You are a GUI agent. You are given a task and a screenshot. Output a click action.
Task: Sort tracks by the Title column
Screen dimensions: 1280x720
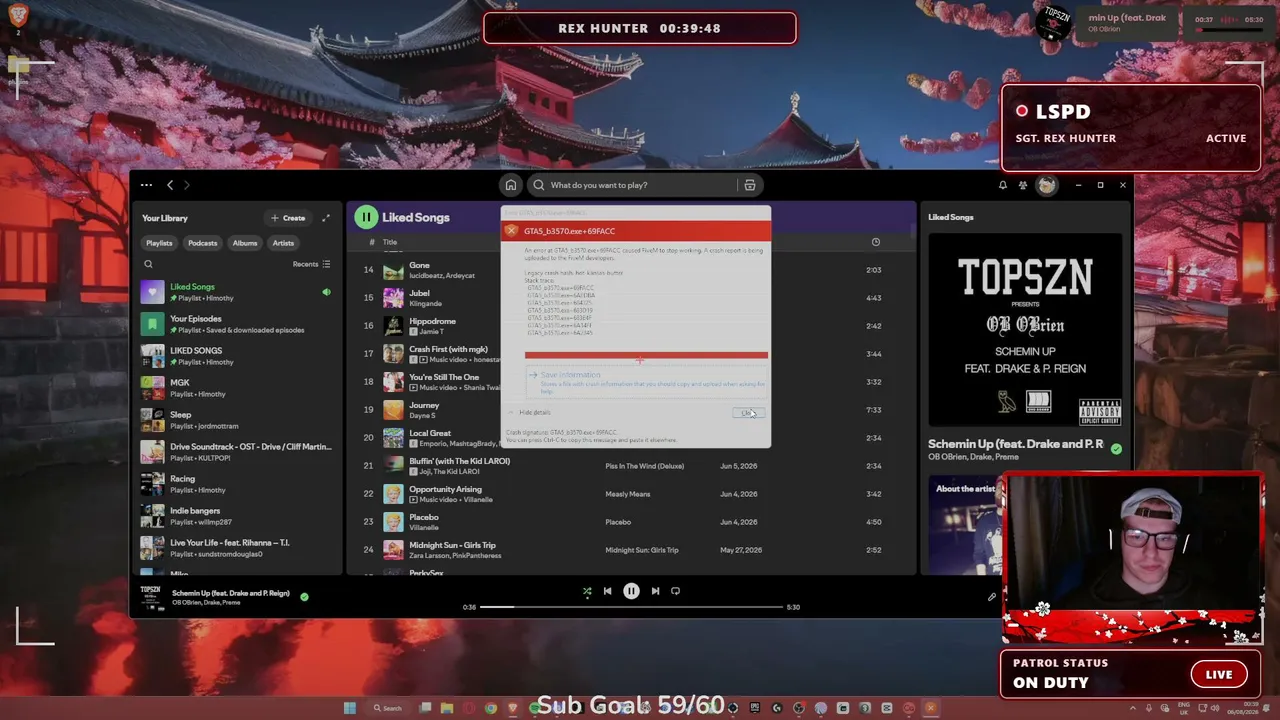(390, 242)
